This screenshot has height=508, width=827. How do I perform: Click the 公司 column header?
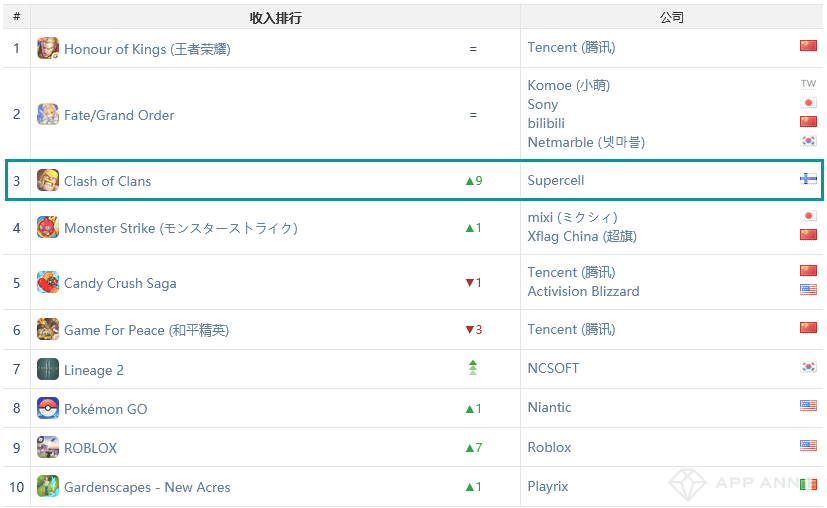[x=672, y=18]
